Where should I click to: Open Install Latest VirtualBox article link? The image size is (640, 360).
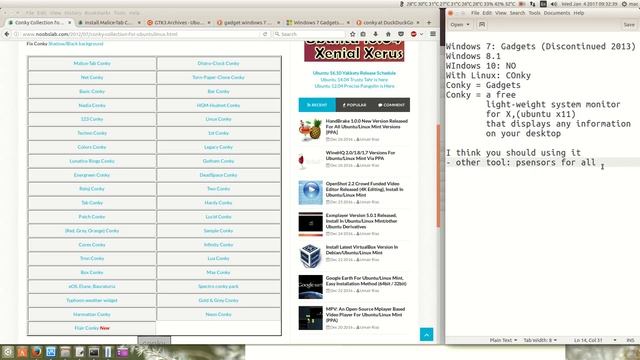pos(362,250)
